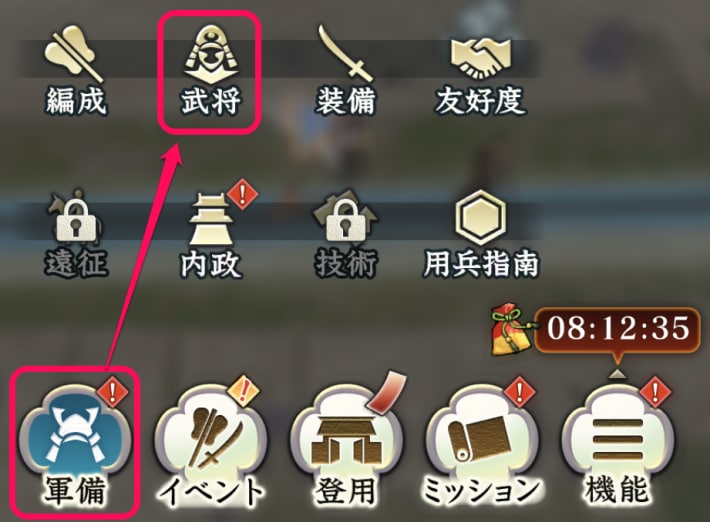Click the orange alert badge on イベント
The width and height of the screenshot is (710, 522).
coord(245,390)
